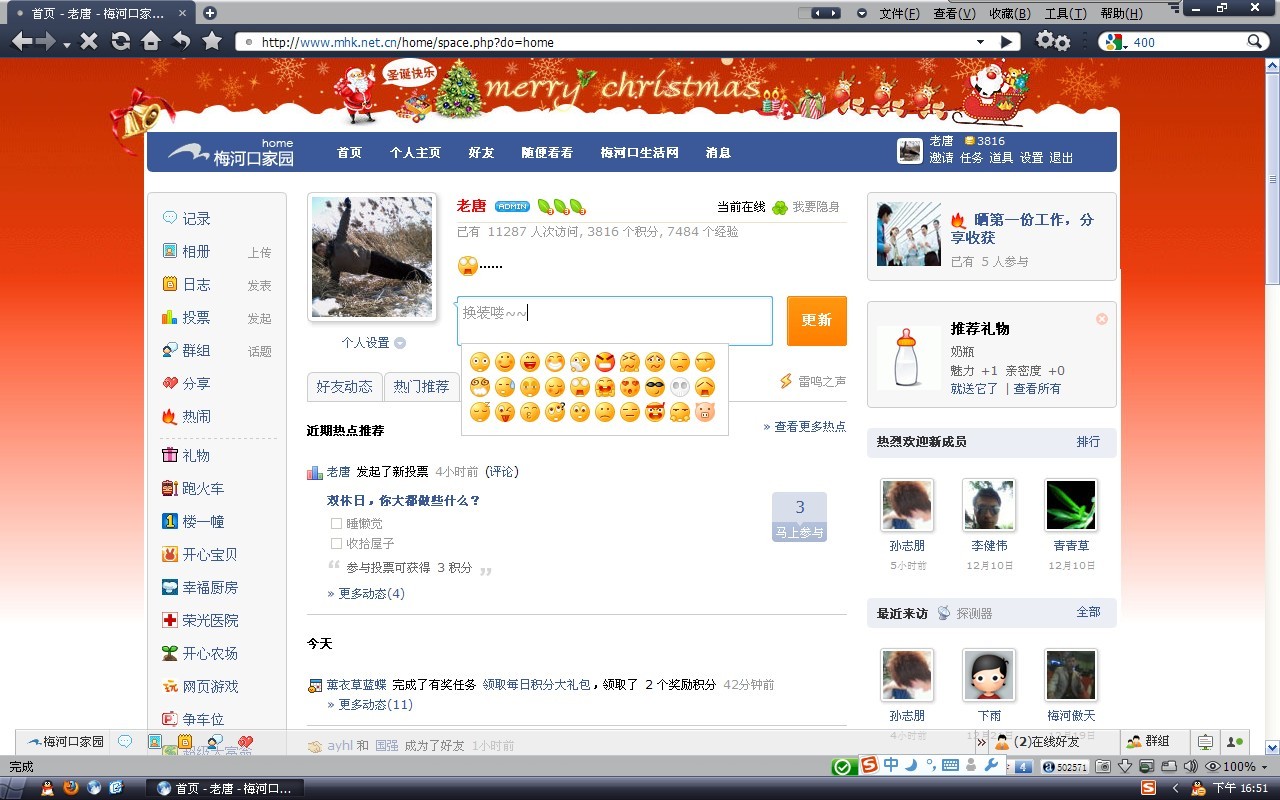Image resolution: width=1280 pixels, height=800 pixels.
Task: Click the go arrow next to the address bar
Action: (x=1008, y=42)
